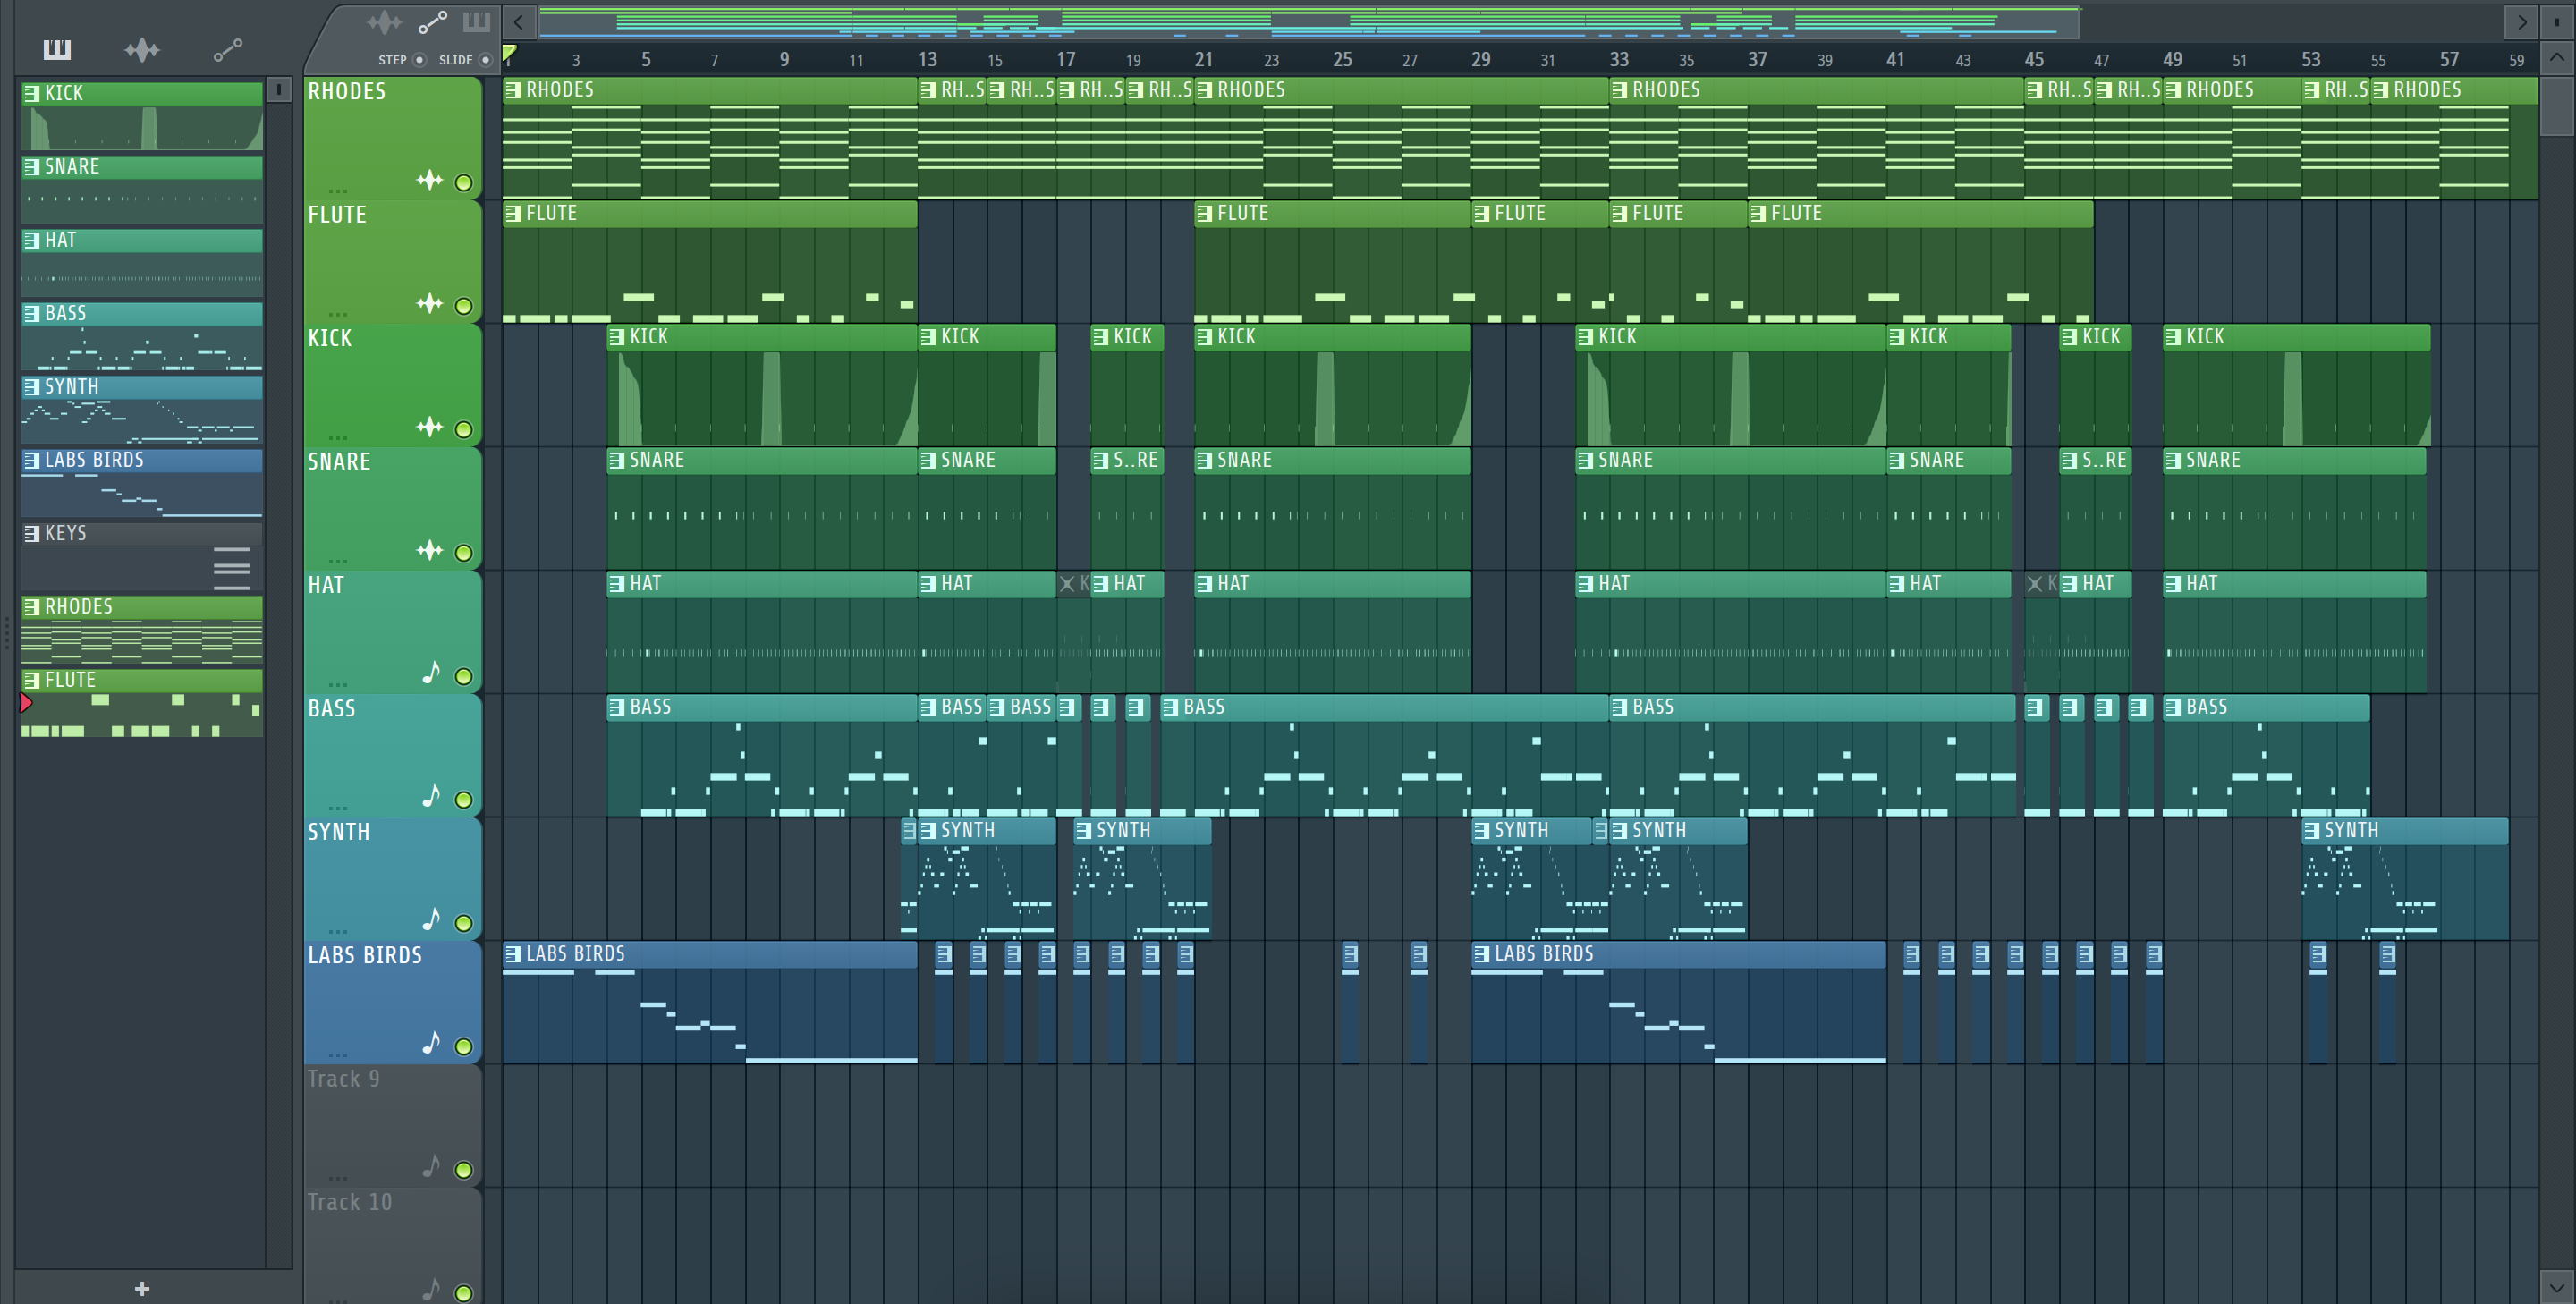
Task: Select the LABS BIRDS track header
Action: (x=393, y=1001)
